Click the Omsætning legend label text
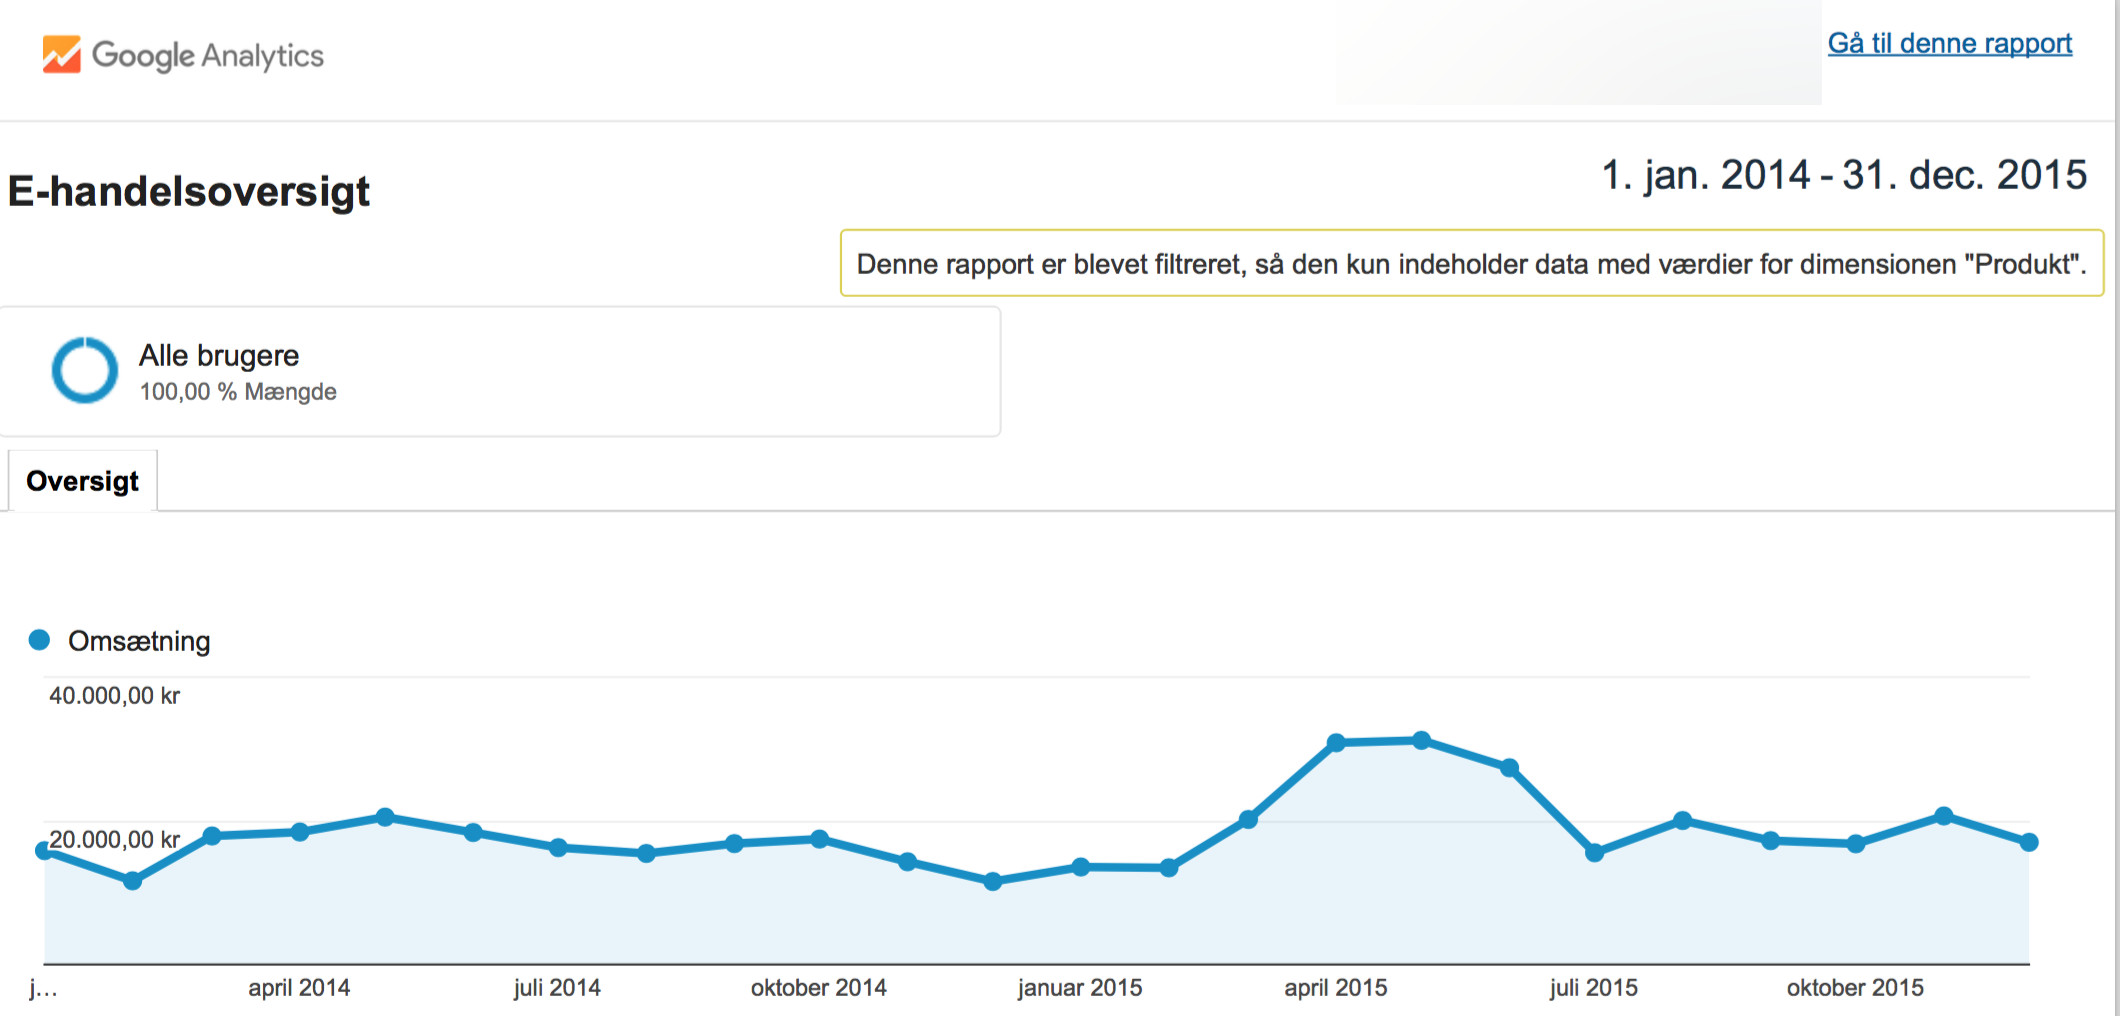The height and width of the screenshot is (1016, 2120). pyautogui.click(x=139, y=641)
